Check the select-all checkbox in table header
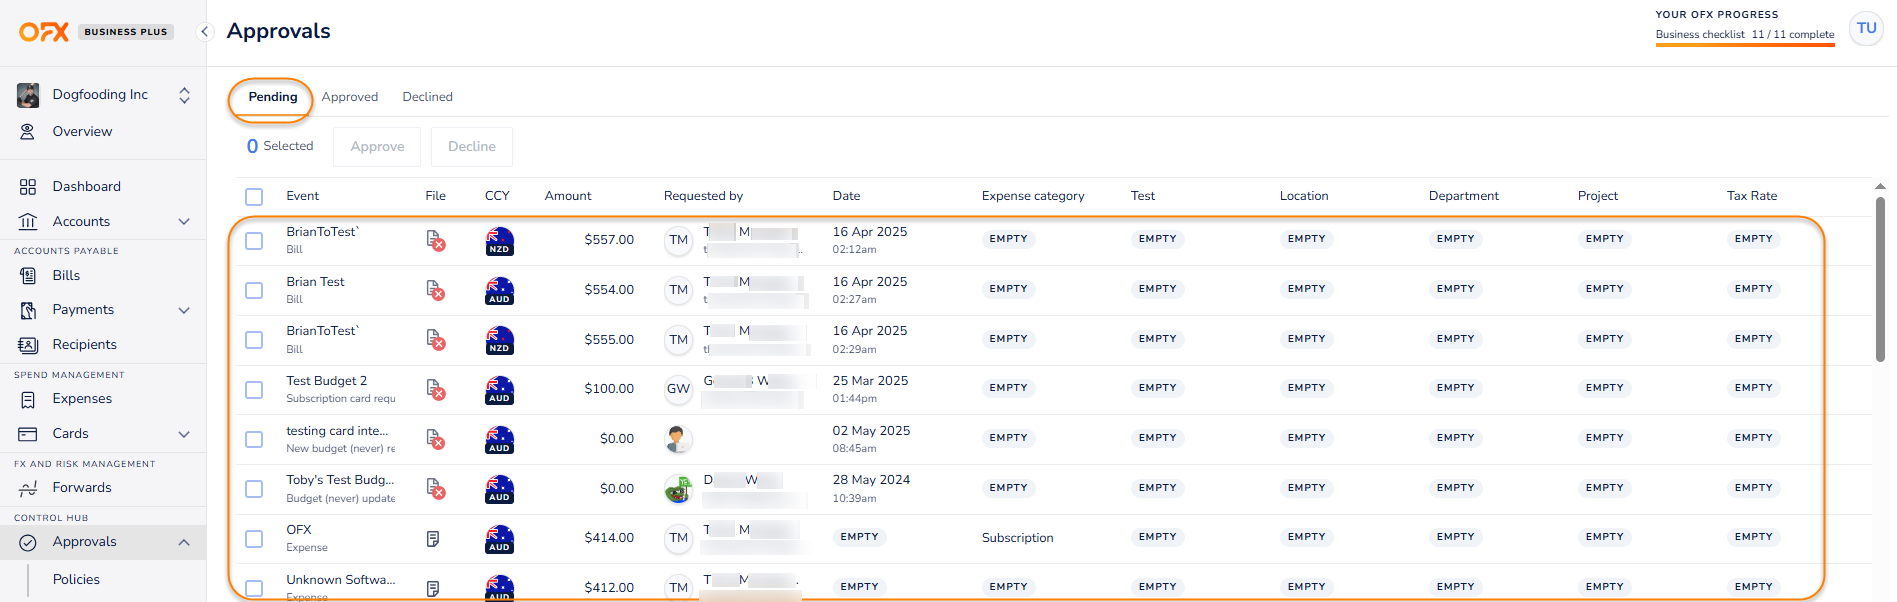 (254, 197)
